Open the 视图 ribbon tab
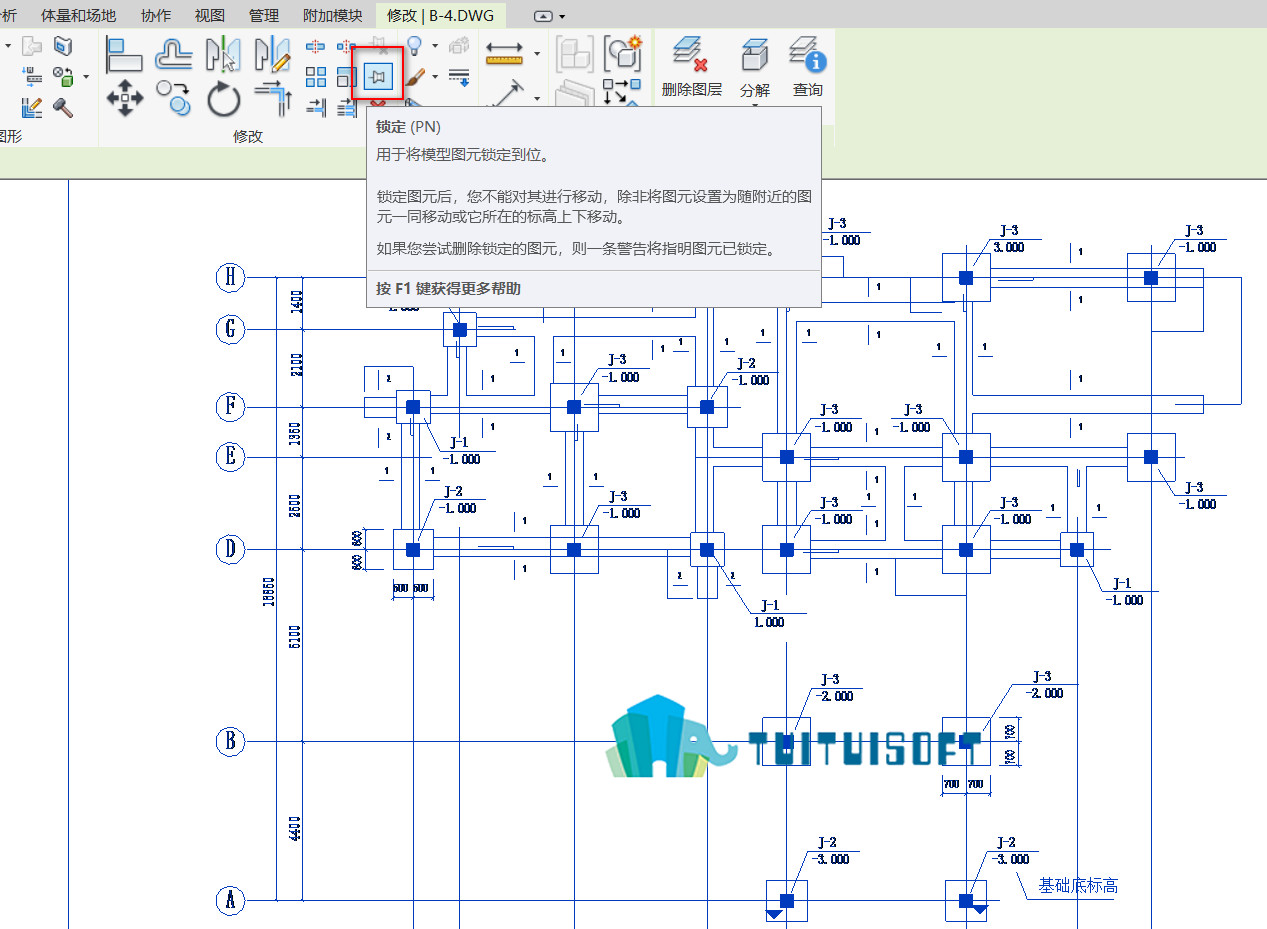1267x929 pixels. [210, 16]
